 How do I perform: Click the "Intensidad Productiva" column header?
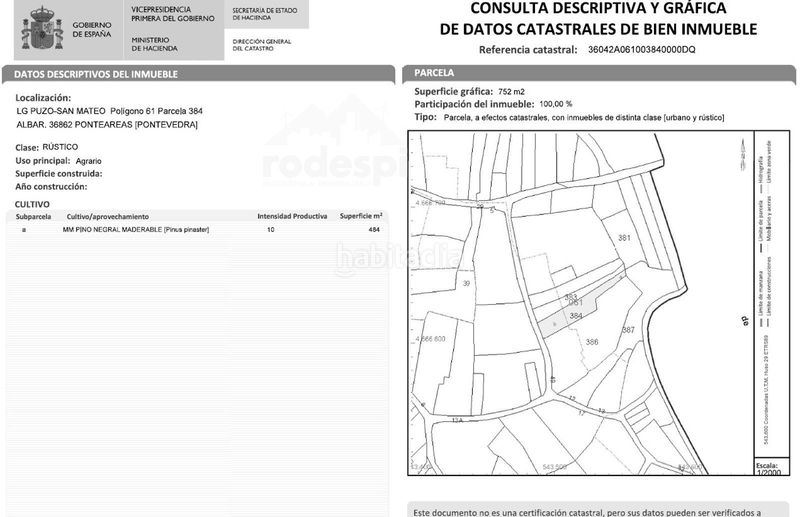pyautogui.click(x=292, y=216)
